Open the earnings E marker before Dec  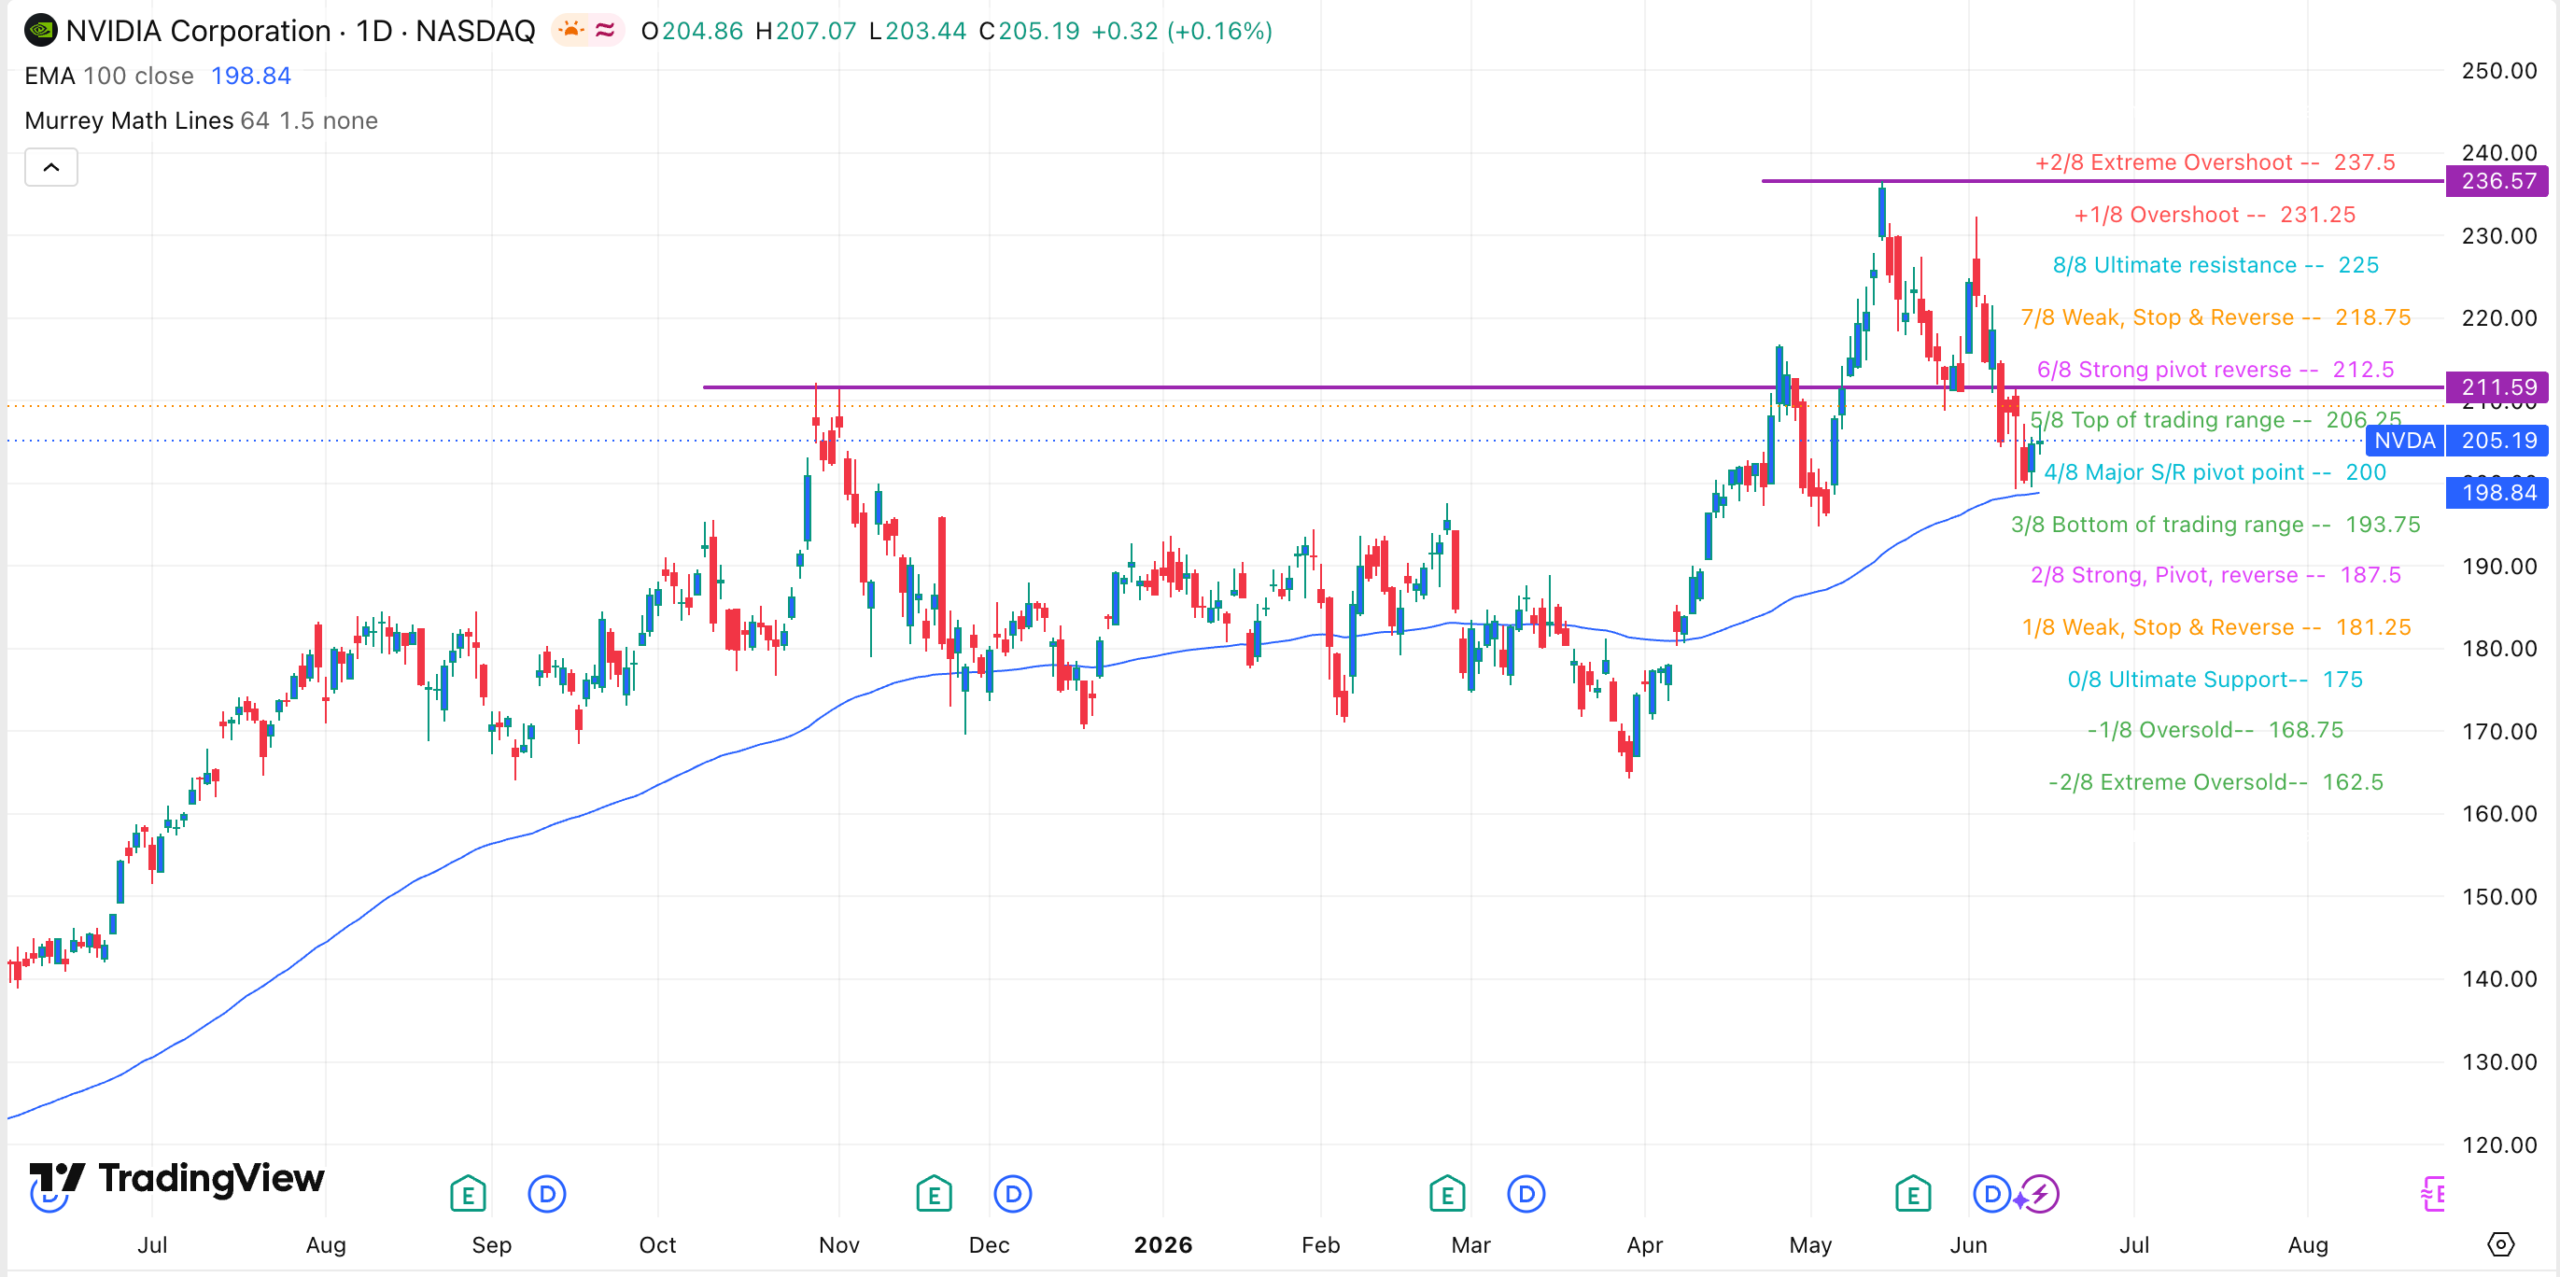(934, 1194)
